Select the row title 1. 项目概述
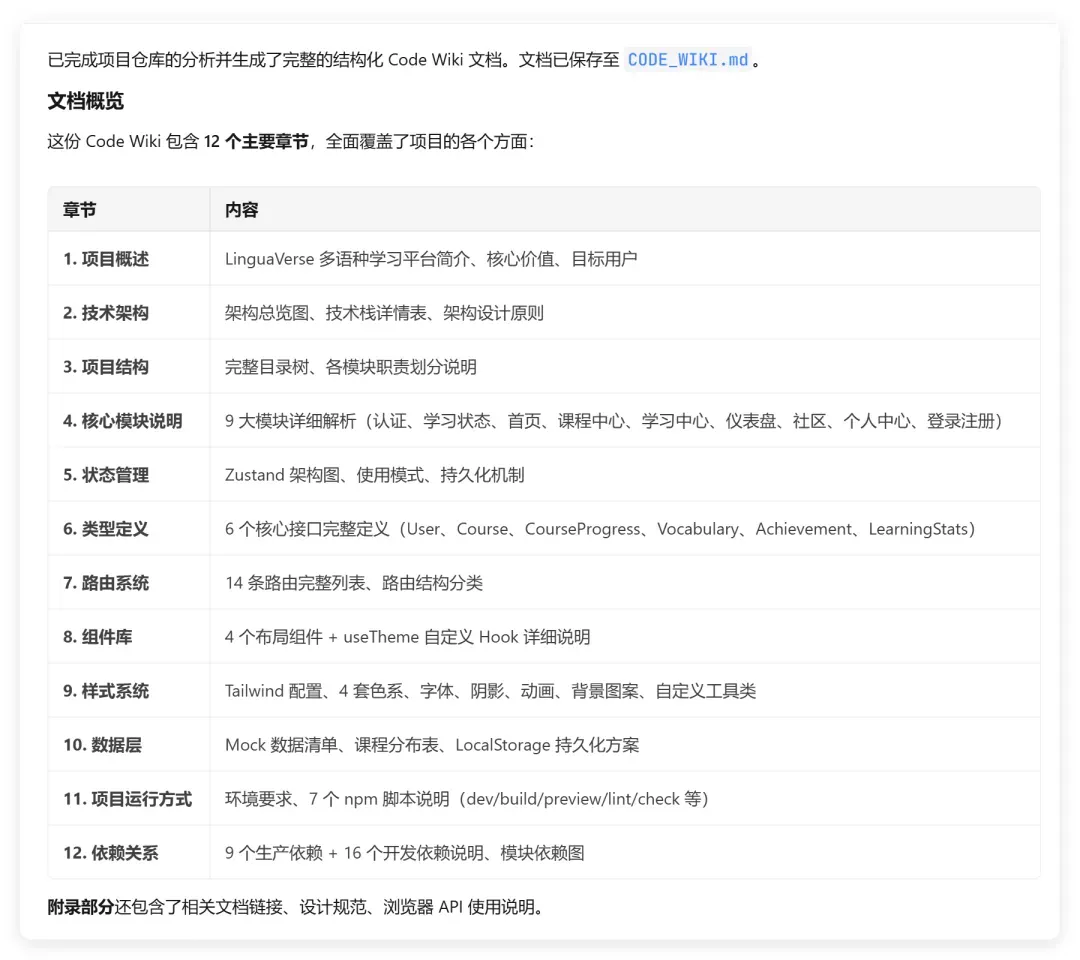The width and height of the screenshot is (1080, 960). [x=106, y=259]
